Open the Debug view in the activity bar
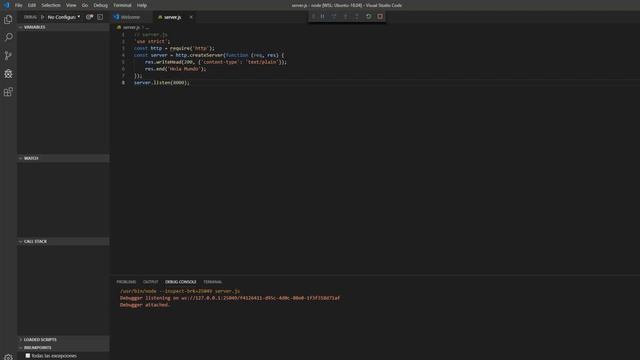Viewport: 640px width, 360px height. pyautogui.click(x=8, y=73)
